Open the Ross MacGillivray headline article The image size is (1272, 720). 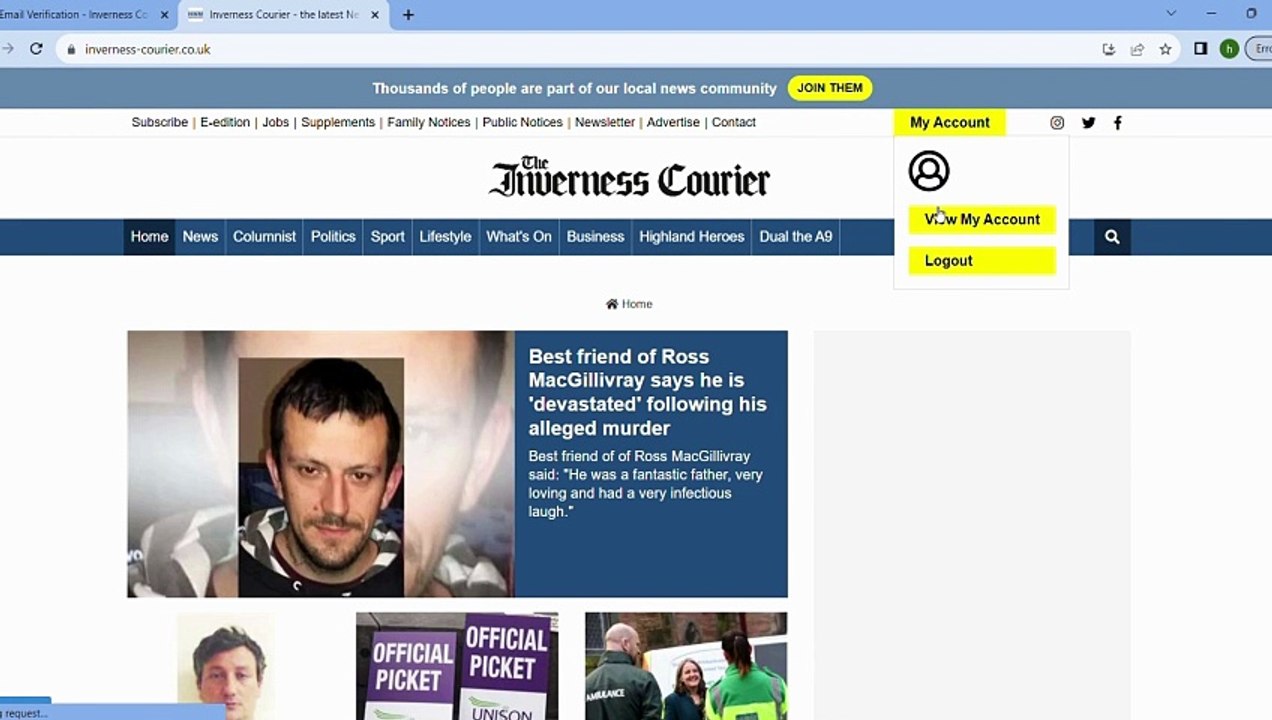(x=648, y=392)
